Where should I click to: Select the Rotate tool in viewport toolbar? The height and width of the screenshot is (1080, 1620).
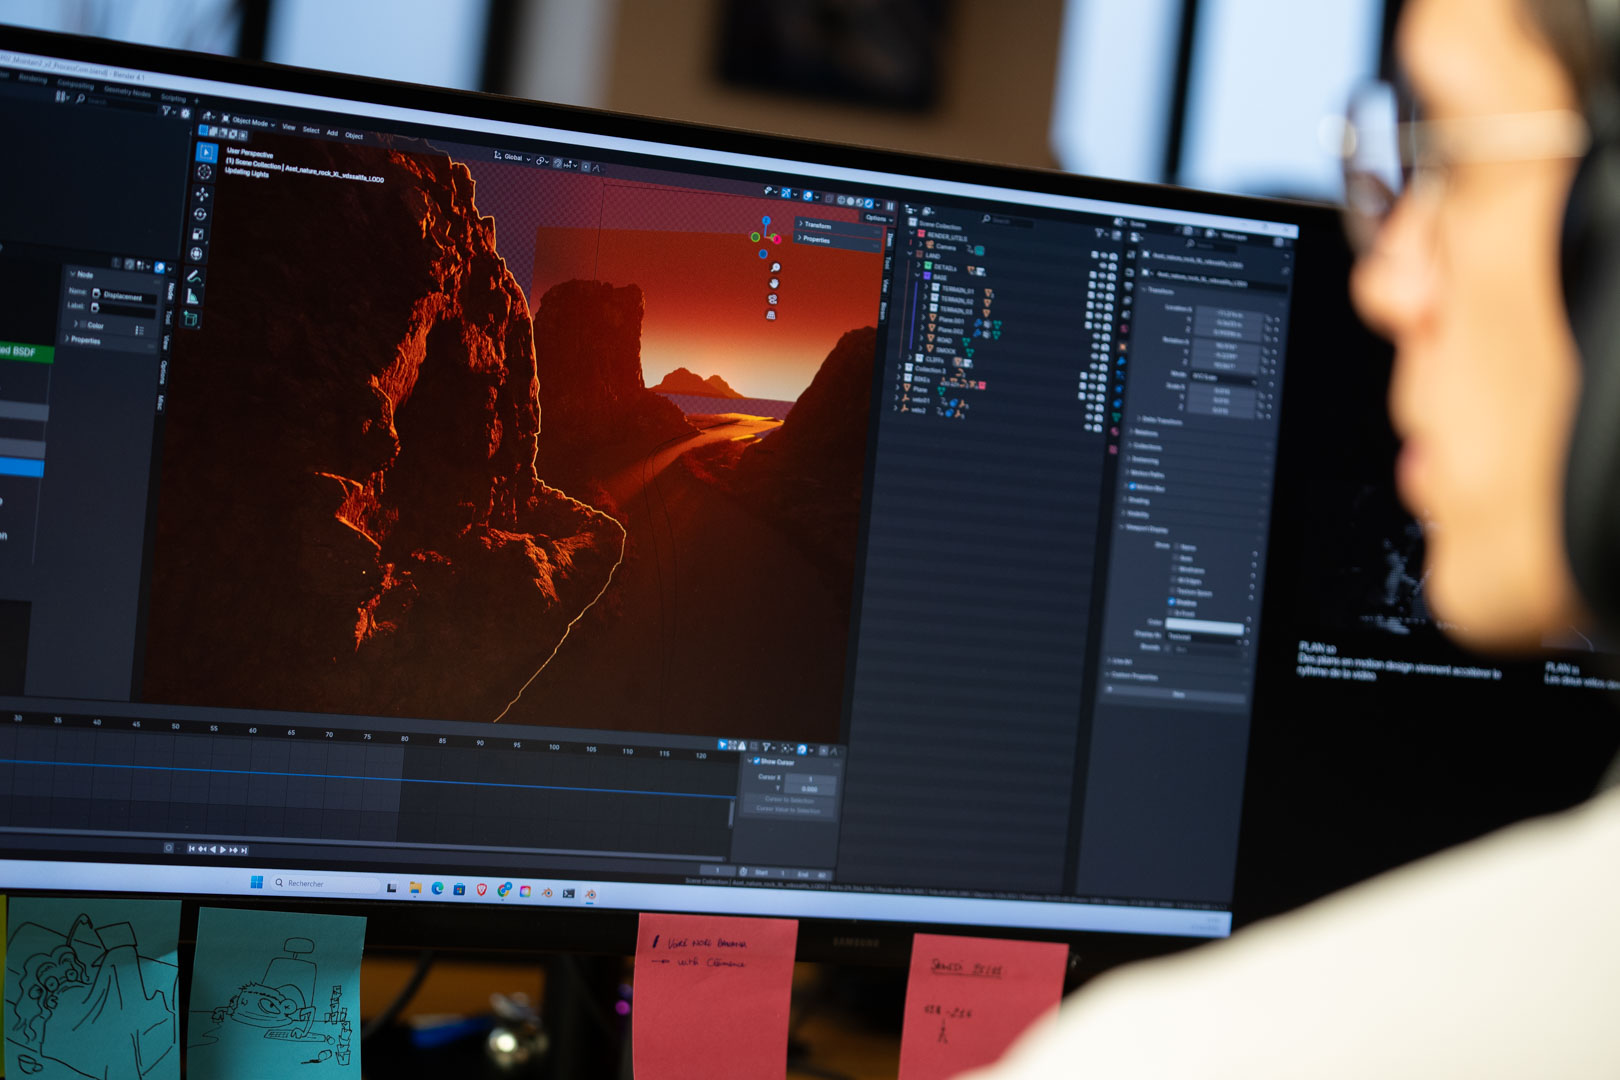point(202,214)
